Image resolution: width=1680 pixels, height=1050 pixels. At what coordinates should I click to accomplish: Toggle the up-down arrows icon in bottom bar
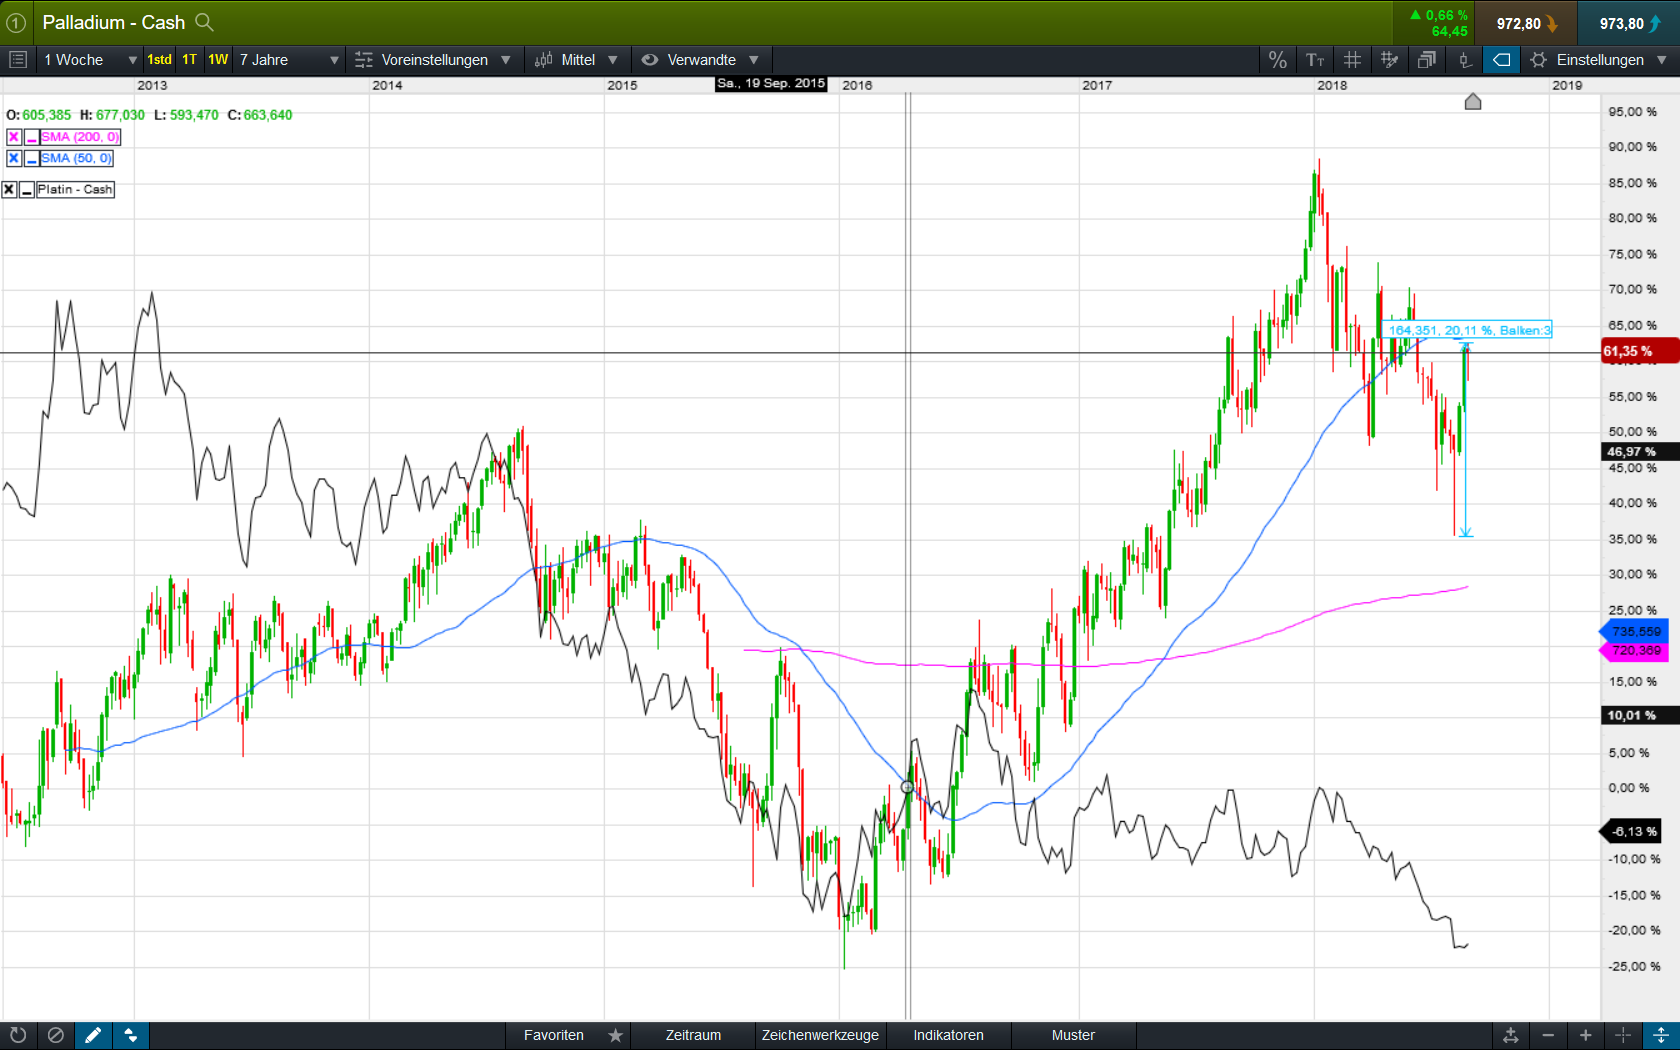point(131,1035)
